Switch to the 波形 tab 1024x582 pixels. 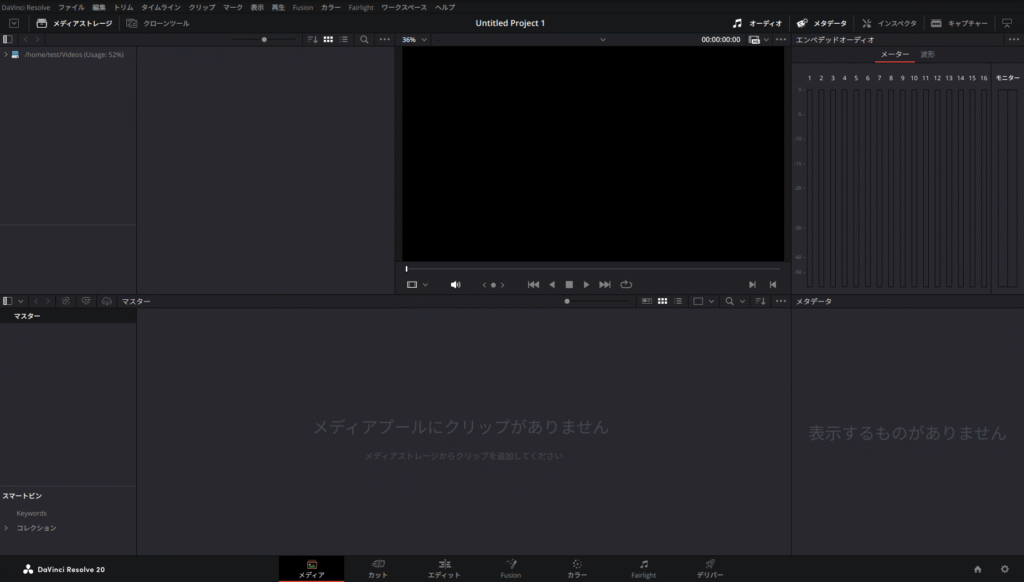pos(928,54)
